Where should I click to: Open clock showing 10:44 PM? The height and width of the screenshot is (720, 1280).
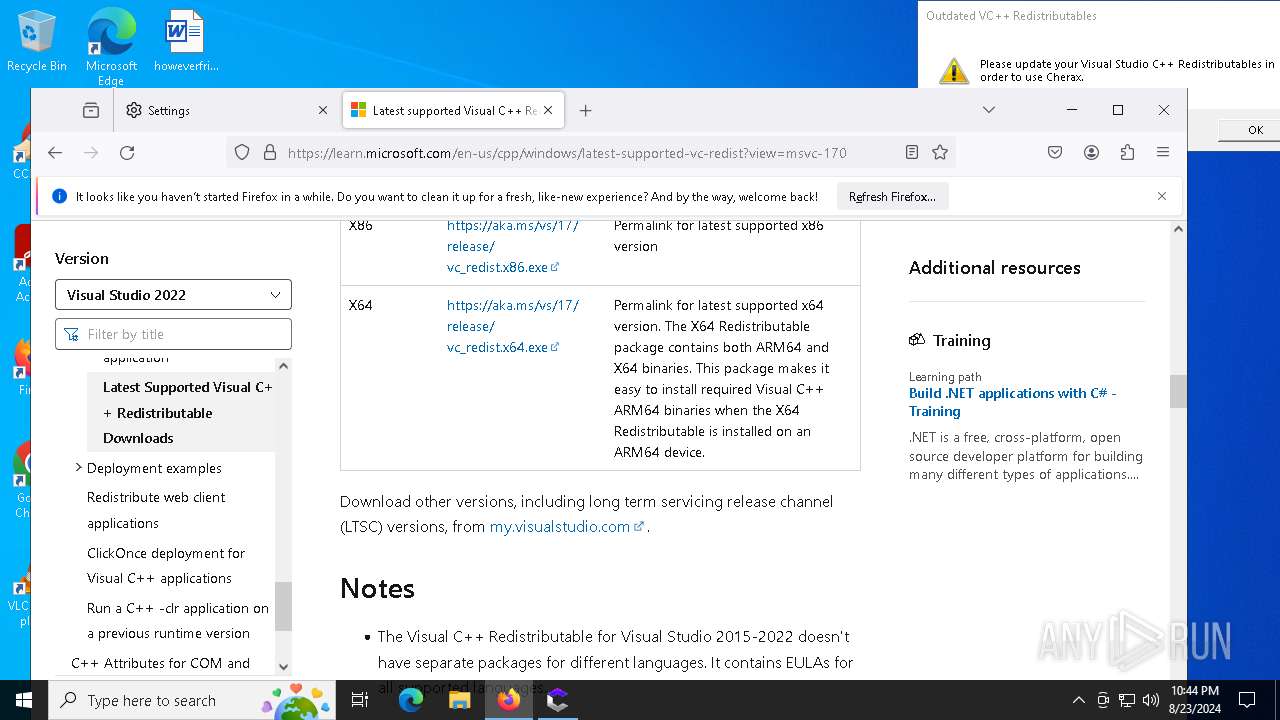1194,700
